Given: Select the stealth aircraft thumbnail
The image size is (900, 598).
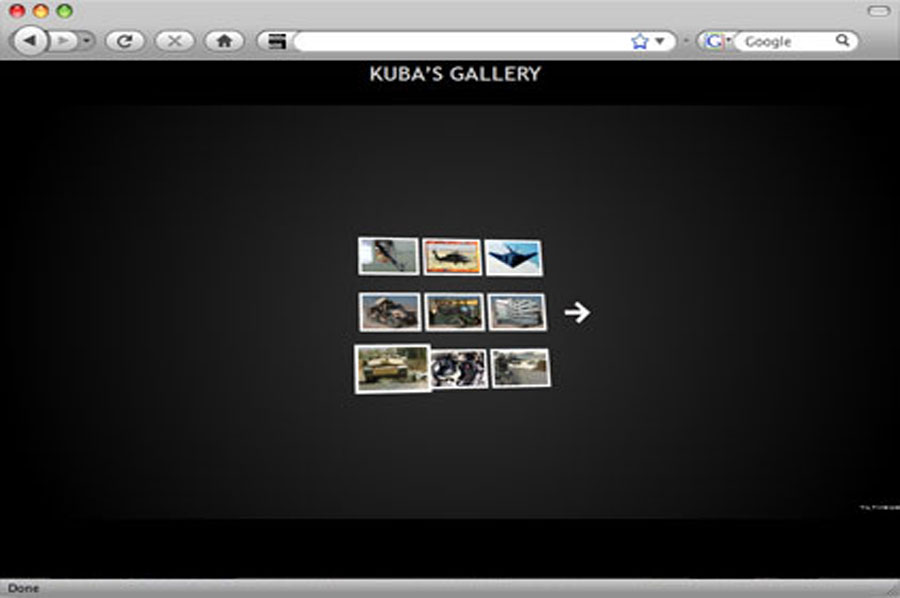Looking at the screenshot, I should (514, 257).
